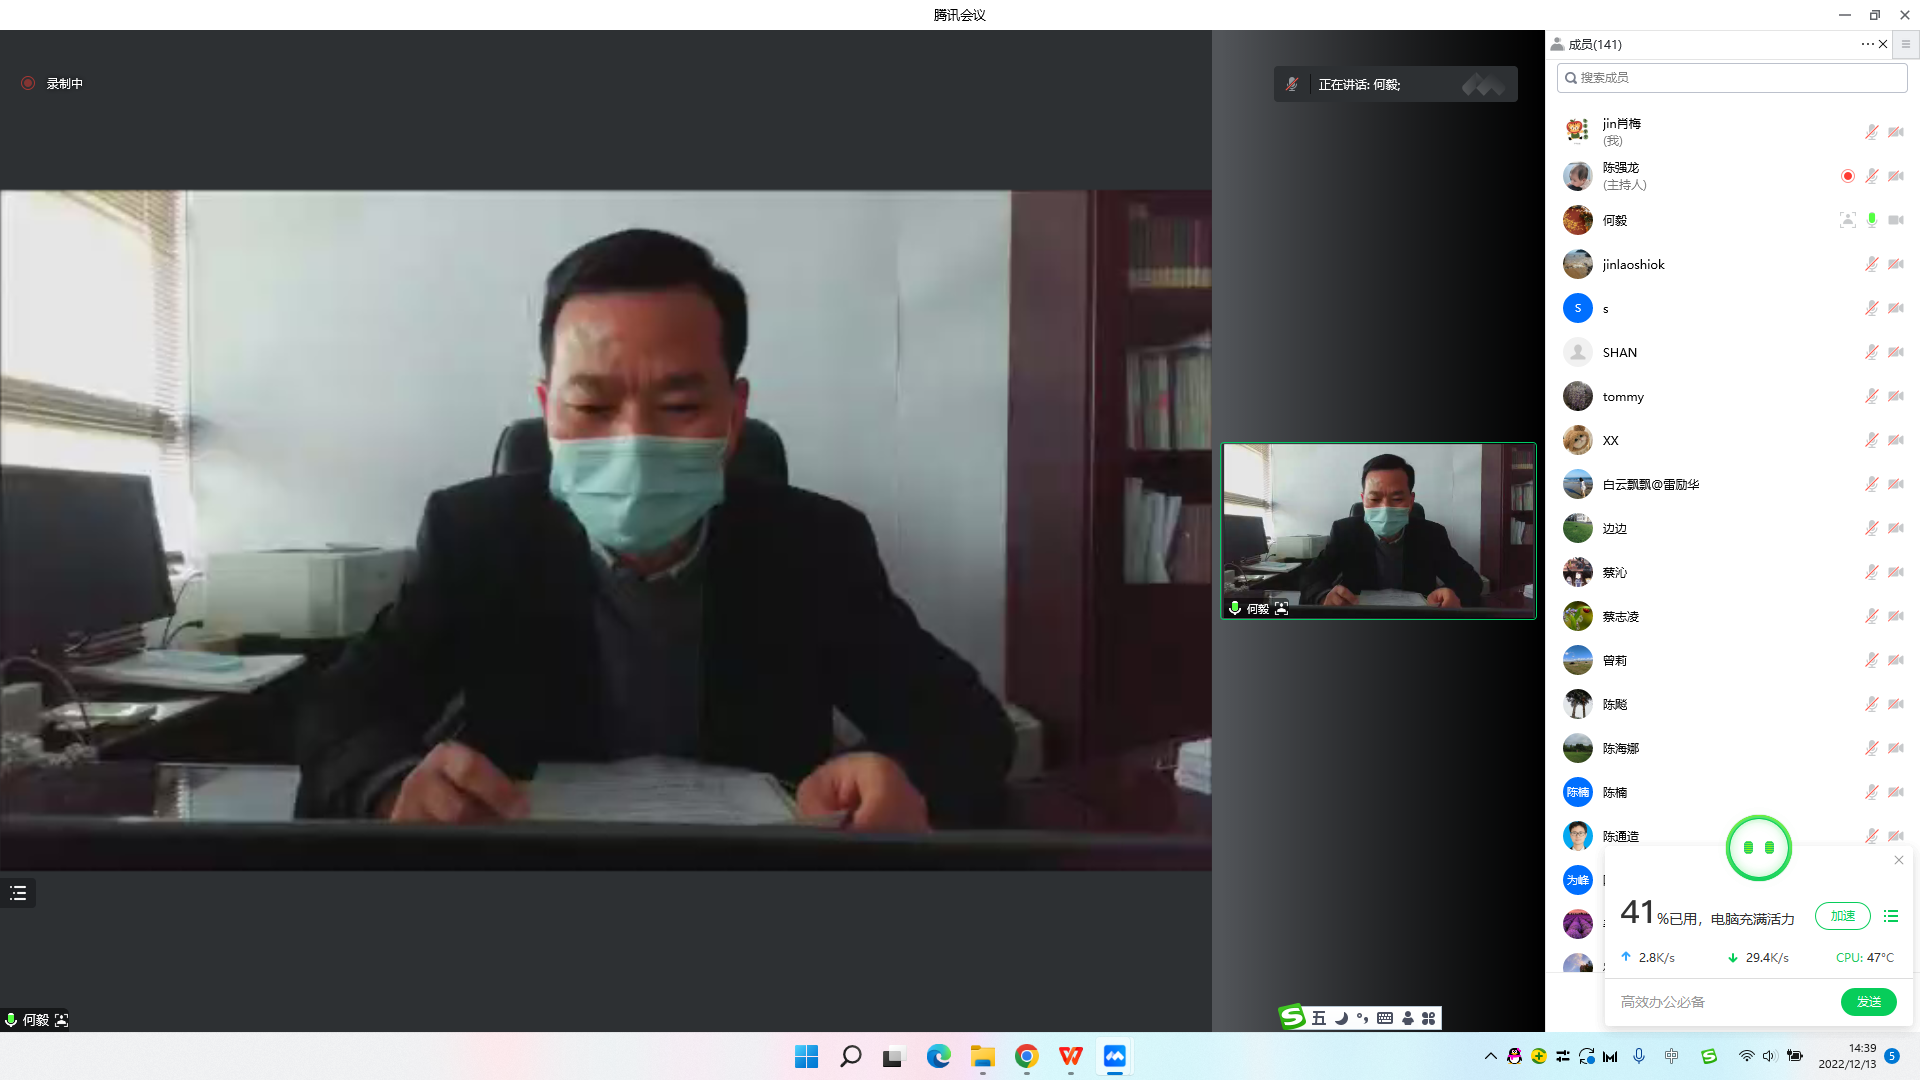The height and width of the screenshot is (1080, 1920).
Task: Click the green microphone icon for 何毅
Action: [x=1871, y=220]
